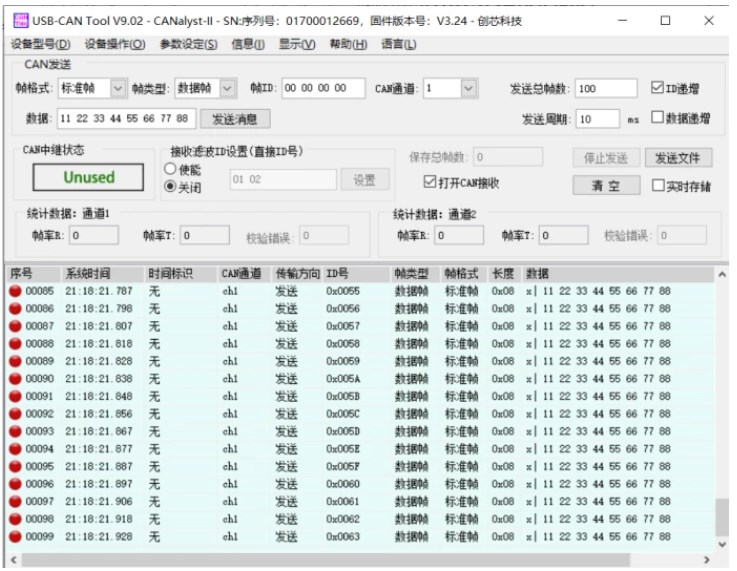Select the 关闭 filter radio button
This screenshot has height=571, width=737.
pos(170,187)
